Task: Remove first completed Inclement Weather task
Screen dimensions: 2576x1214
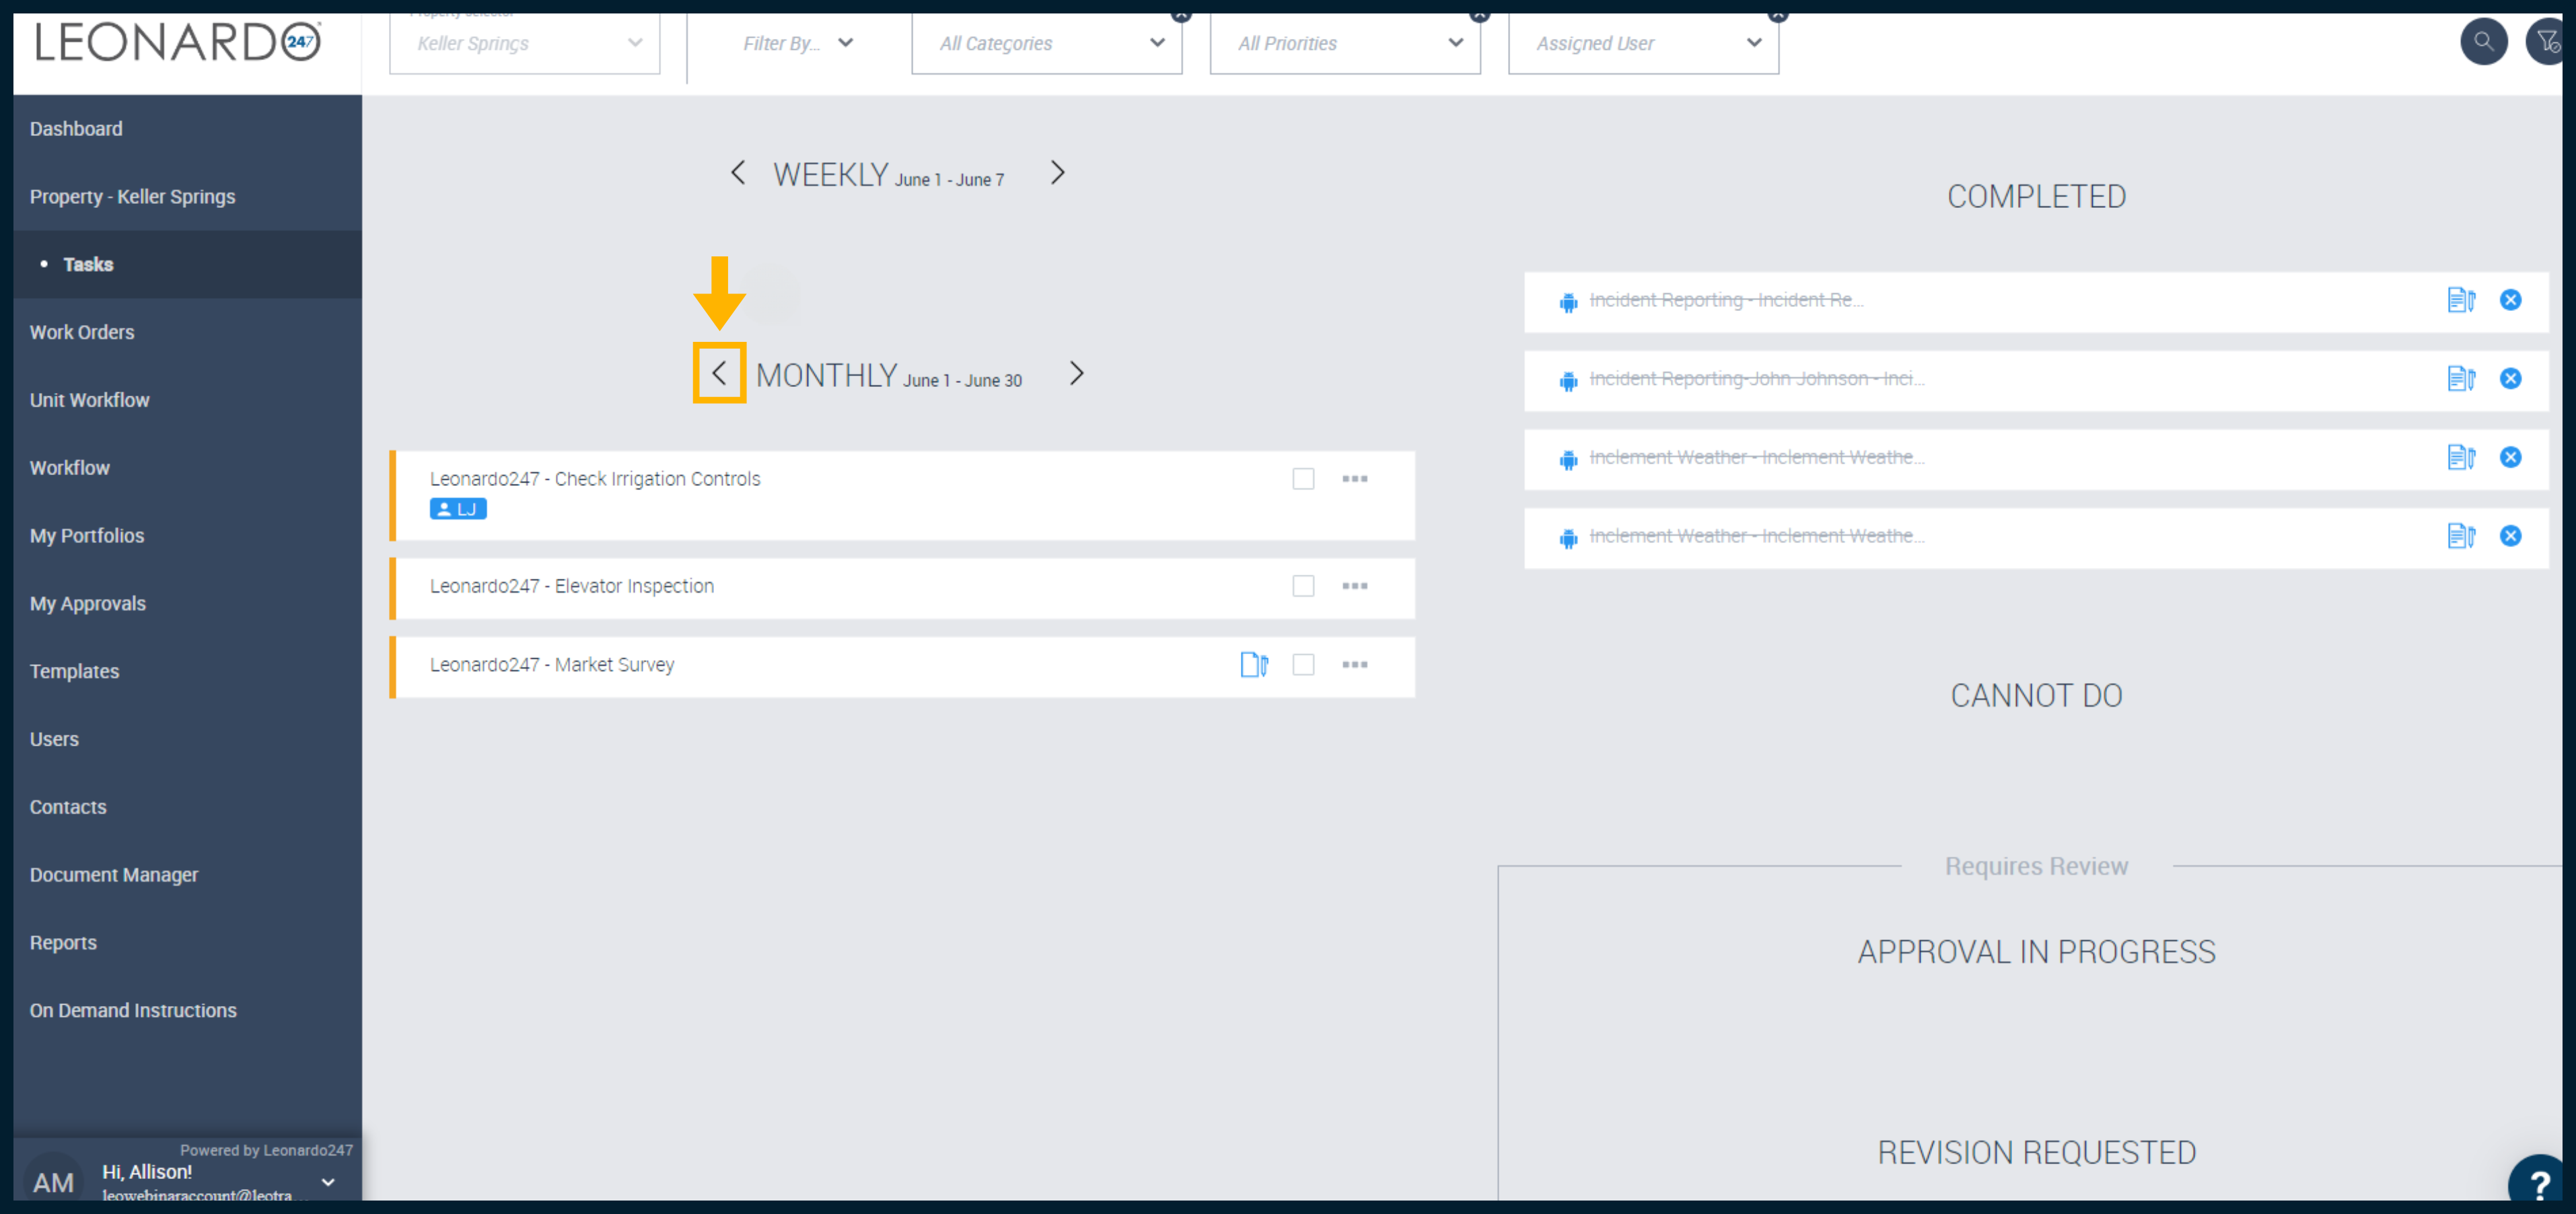Action: pyautogui.click(x=2510, y=458)
